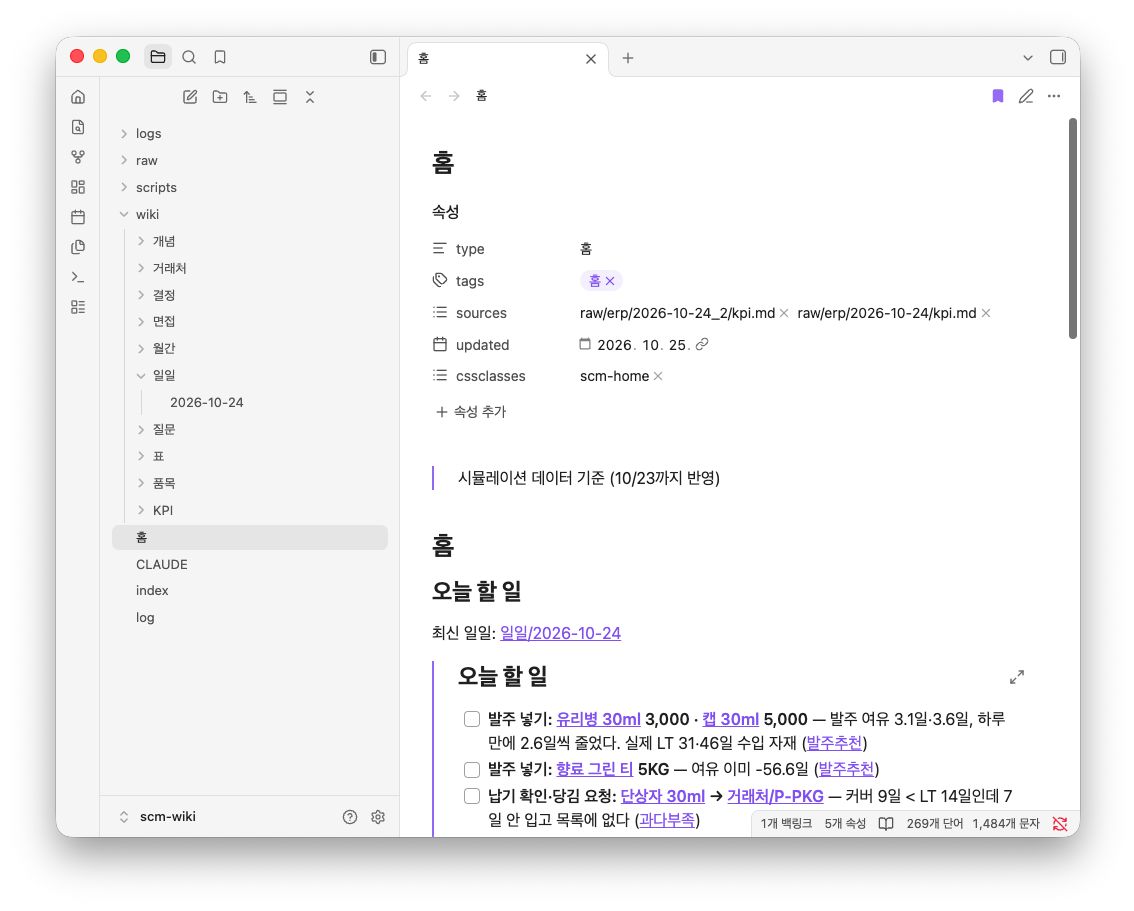The height and width of the screenshot is (911, 1134).
Task: Open the 과다부족 link
Action: (667, 820)
